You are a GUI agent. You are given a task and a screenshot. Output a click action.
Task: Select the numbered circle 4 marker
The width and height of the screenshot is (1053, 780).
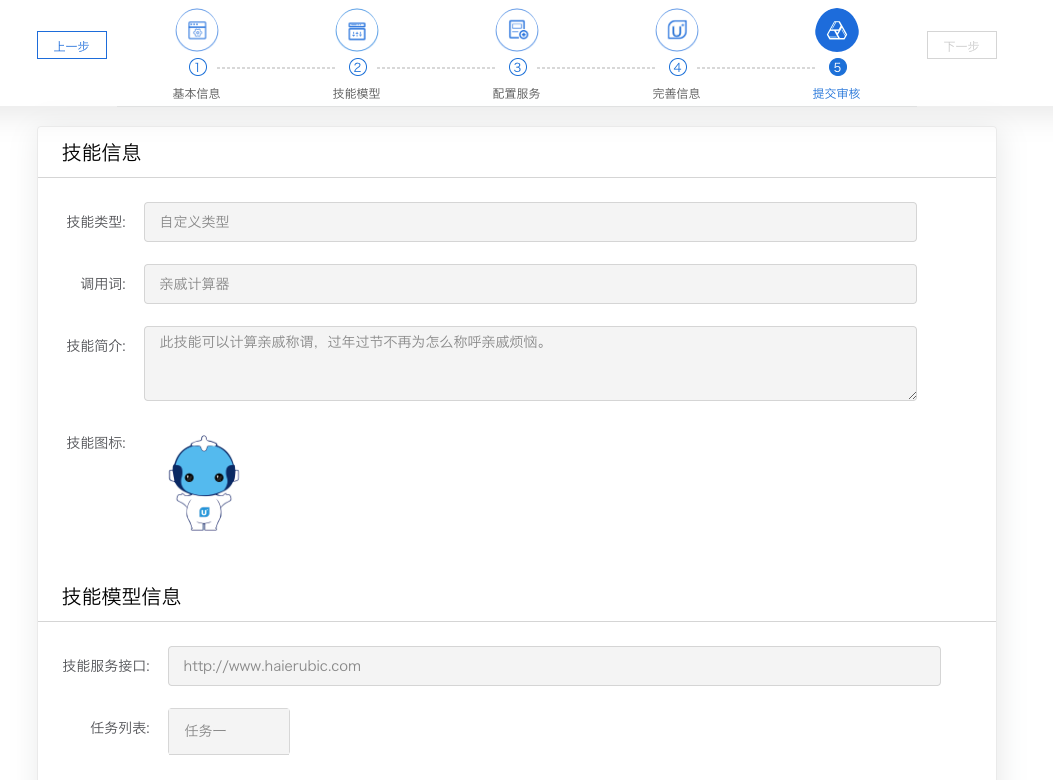pyautogui.click(x=677, y=67)
